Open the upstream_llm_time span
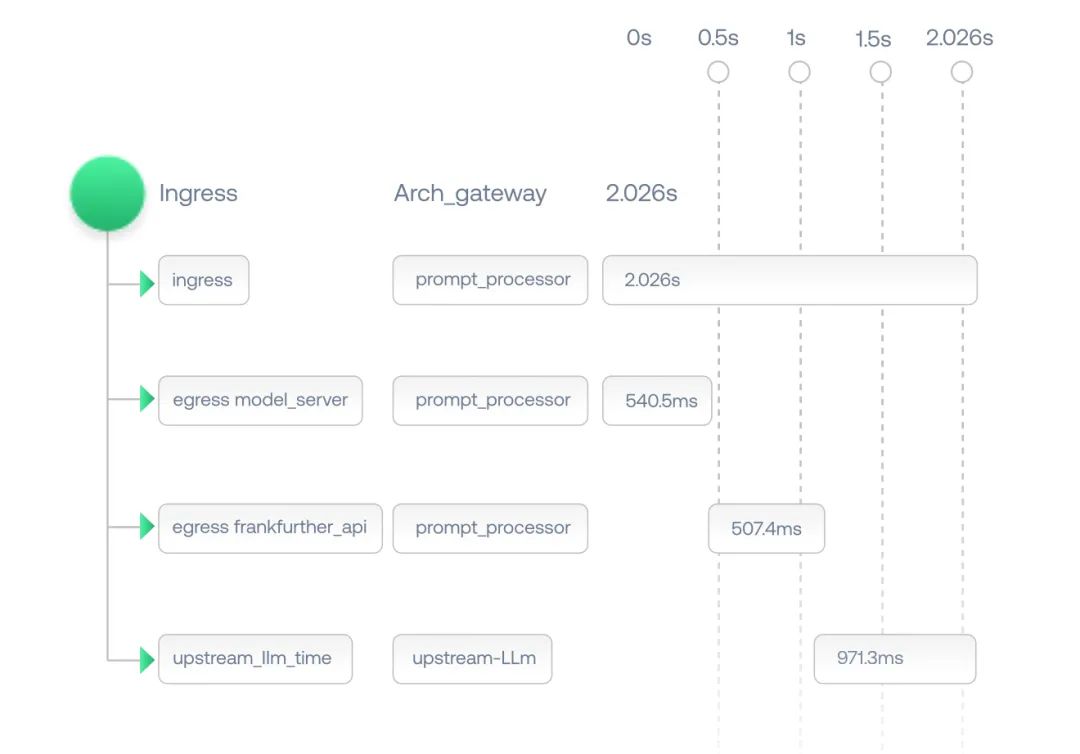 (x=256, y=659)
